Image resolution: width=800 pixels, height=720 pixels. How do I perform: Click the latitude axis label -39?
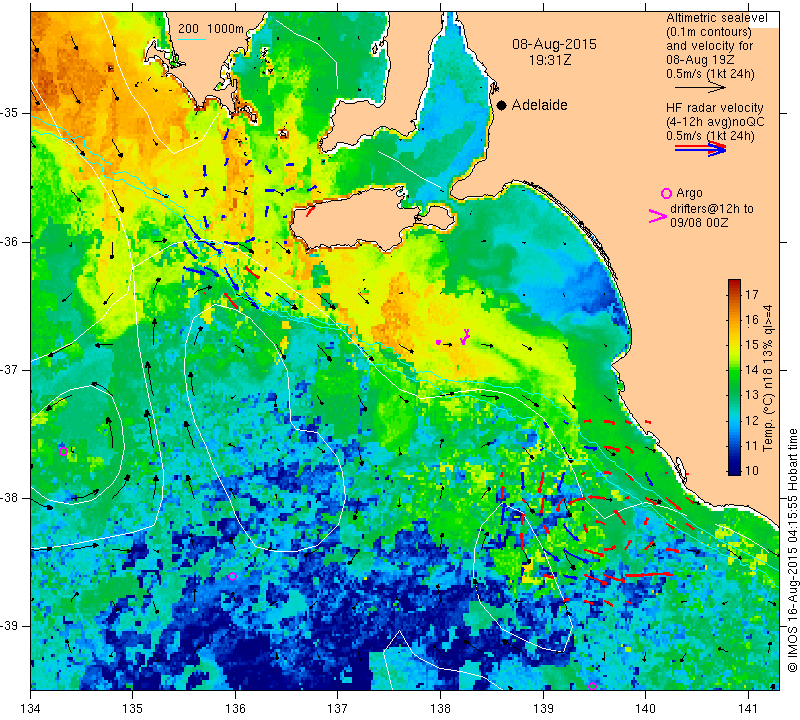(11, 626)
